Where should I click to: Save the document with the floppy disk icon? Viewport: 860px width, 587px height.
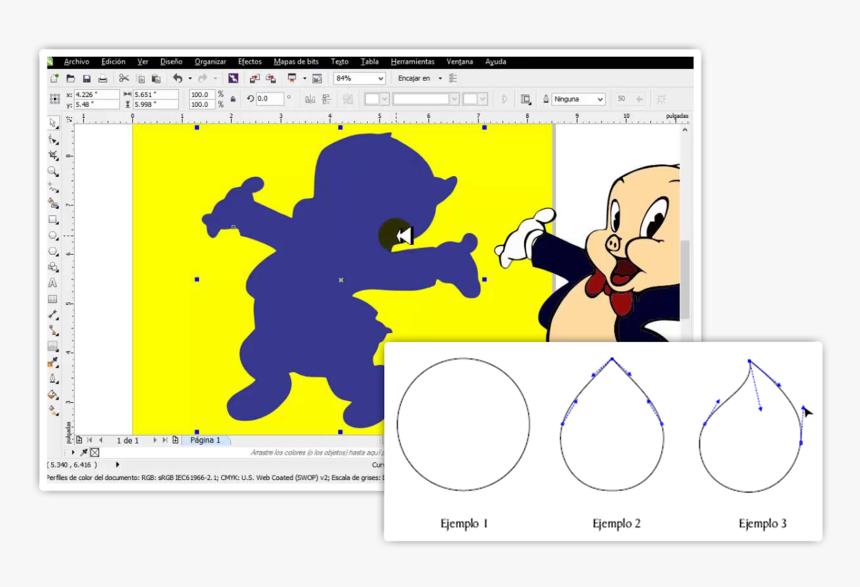[86, 78]
